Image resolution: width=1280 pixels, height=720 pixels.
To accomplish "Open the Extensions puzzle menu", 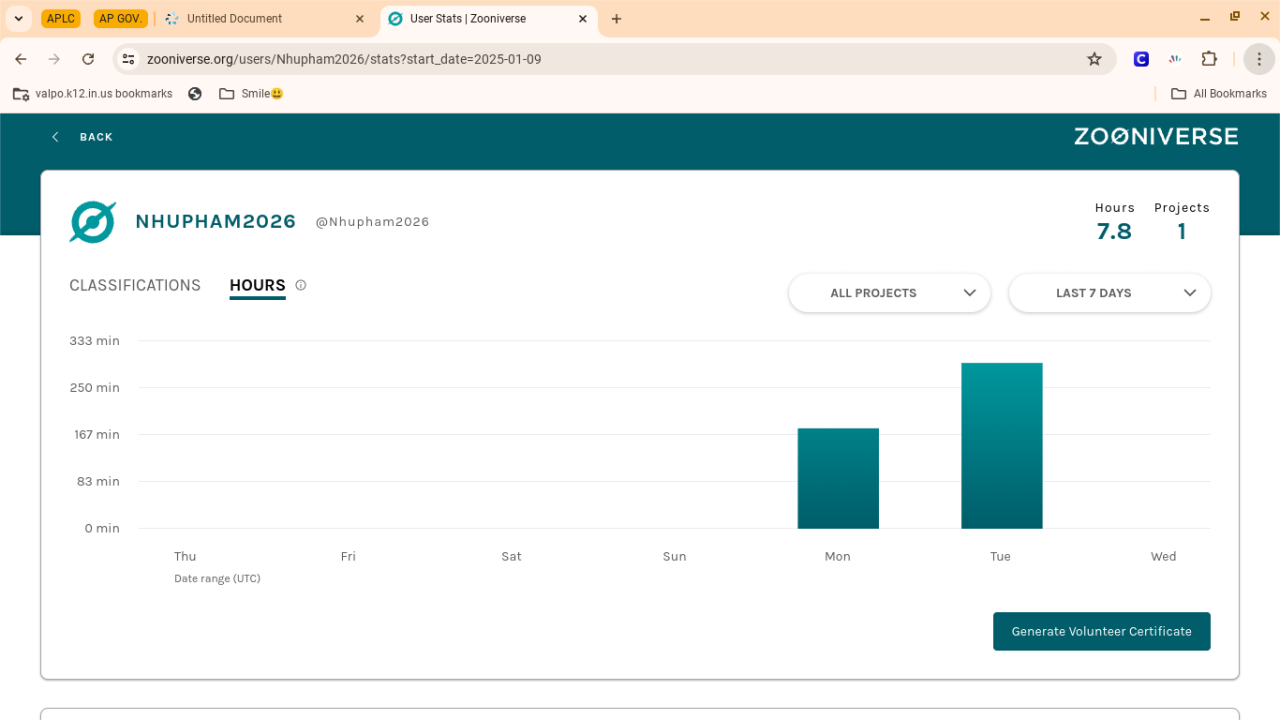I will pyautogui.click(x=1209, y=59).
